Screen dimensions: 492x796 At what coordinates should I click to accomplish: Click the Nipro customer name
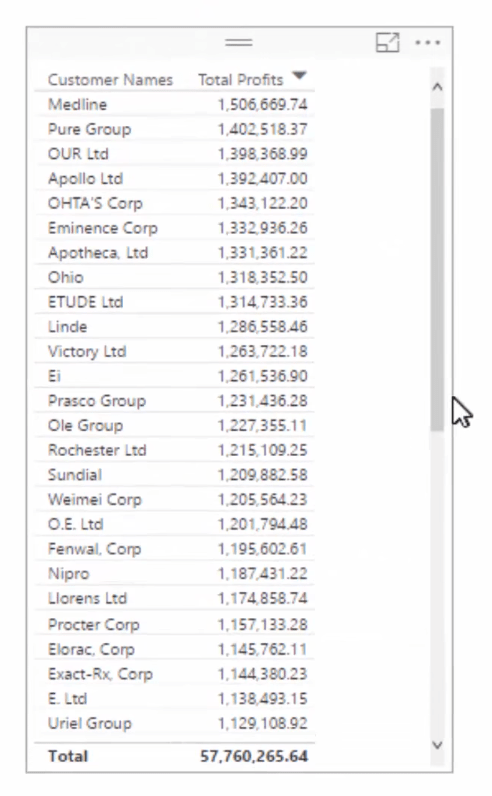[x=69, y=574]
